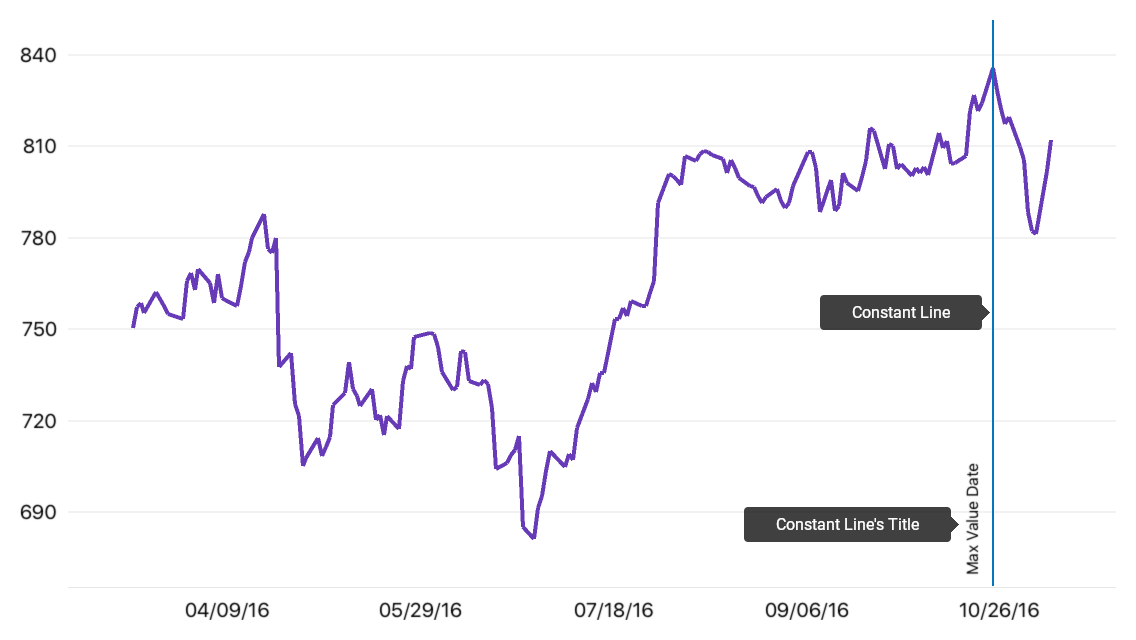Screen dimensions: 1136x640
Task: Click the first point of the purple series
Action: click(x=133, y=327)
